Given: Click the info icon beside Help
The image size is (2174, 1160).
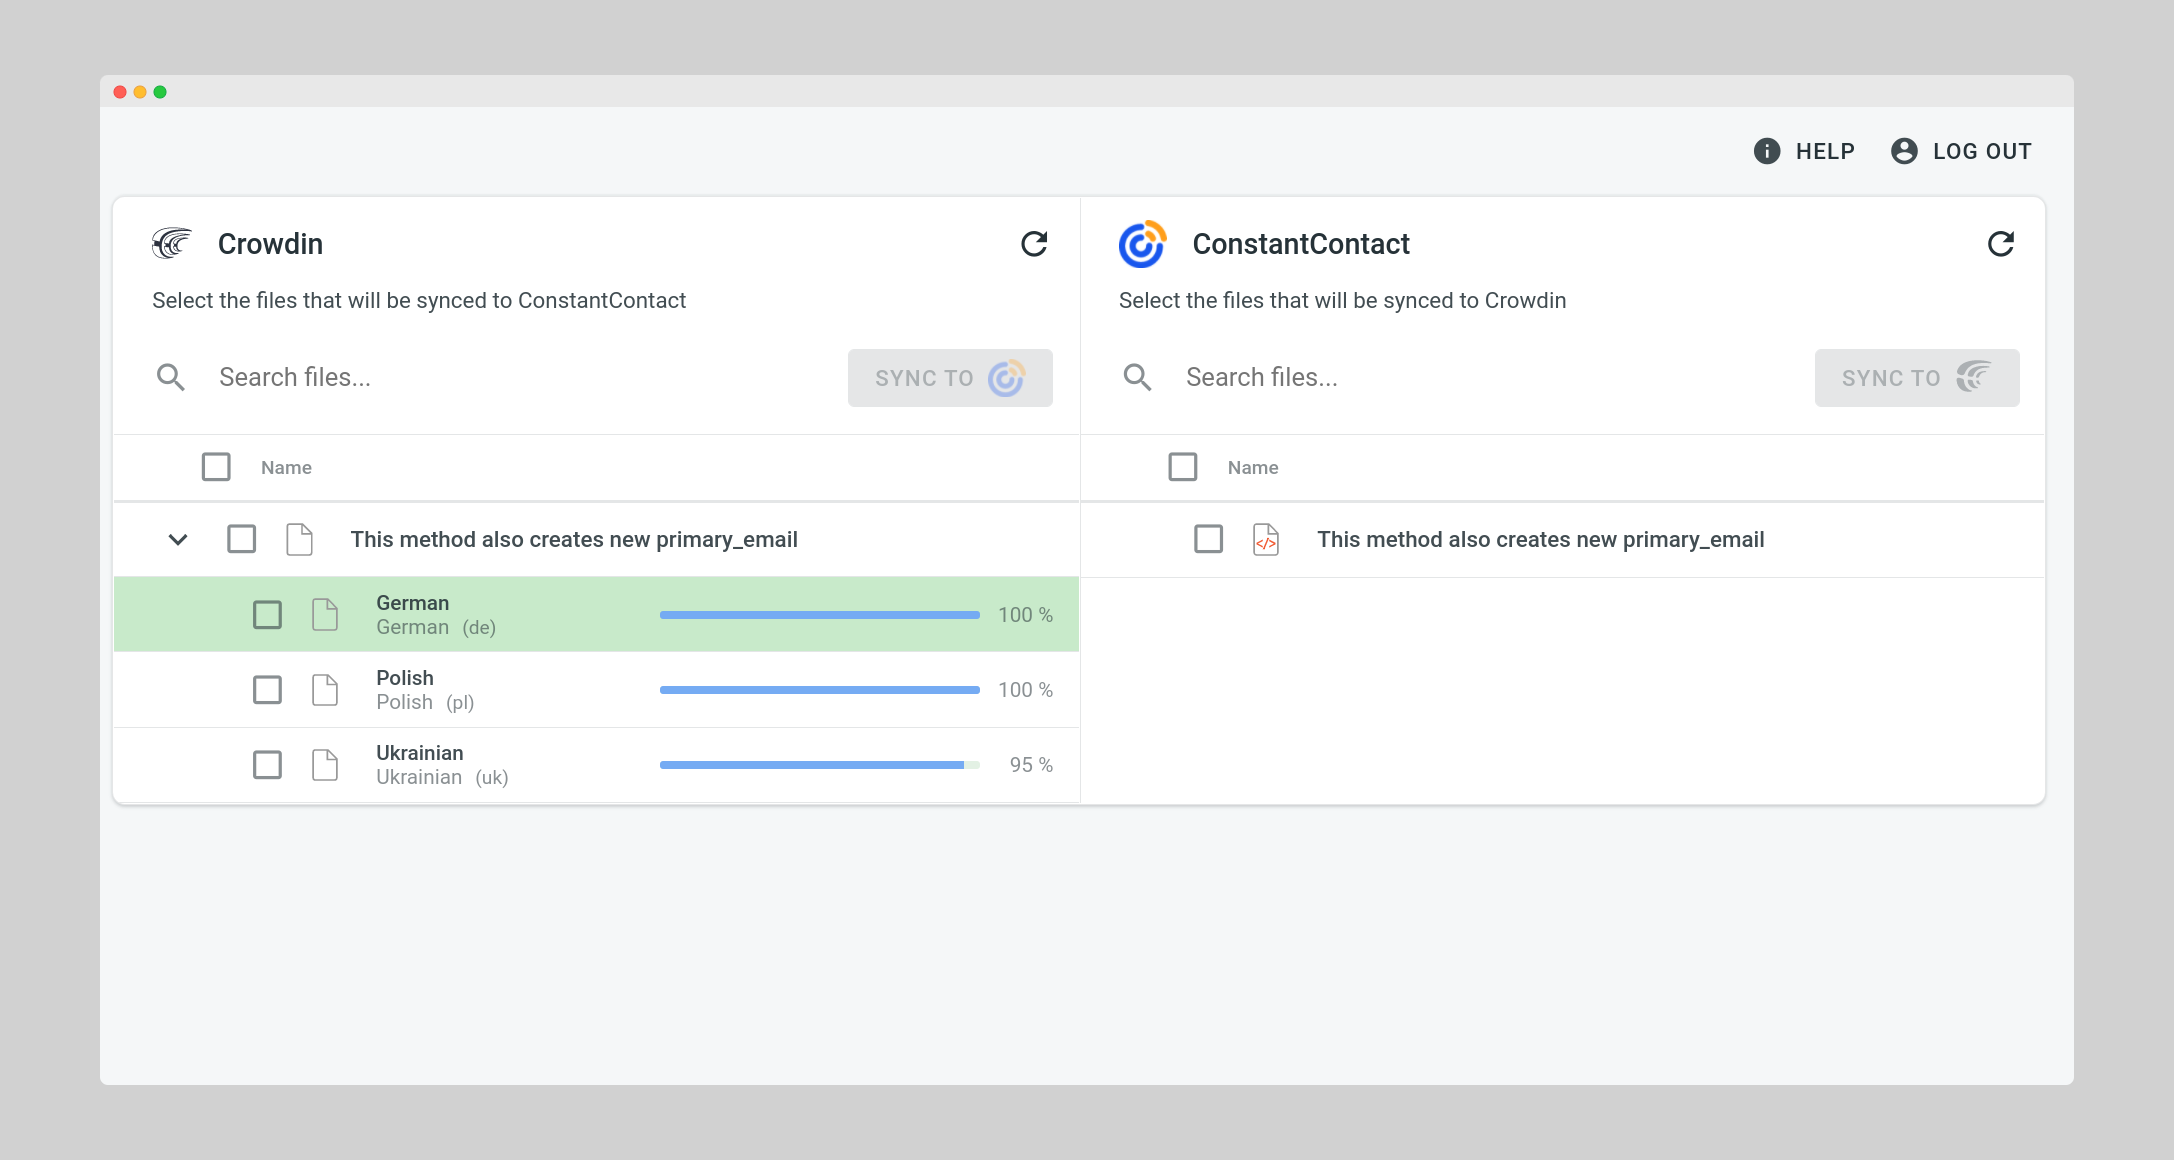Looking at the screenshot, I should (1767, 151).
